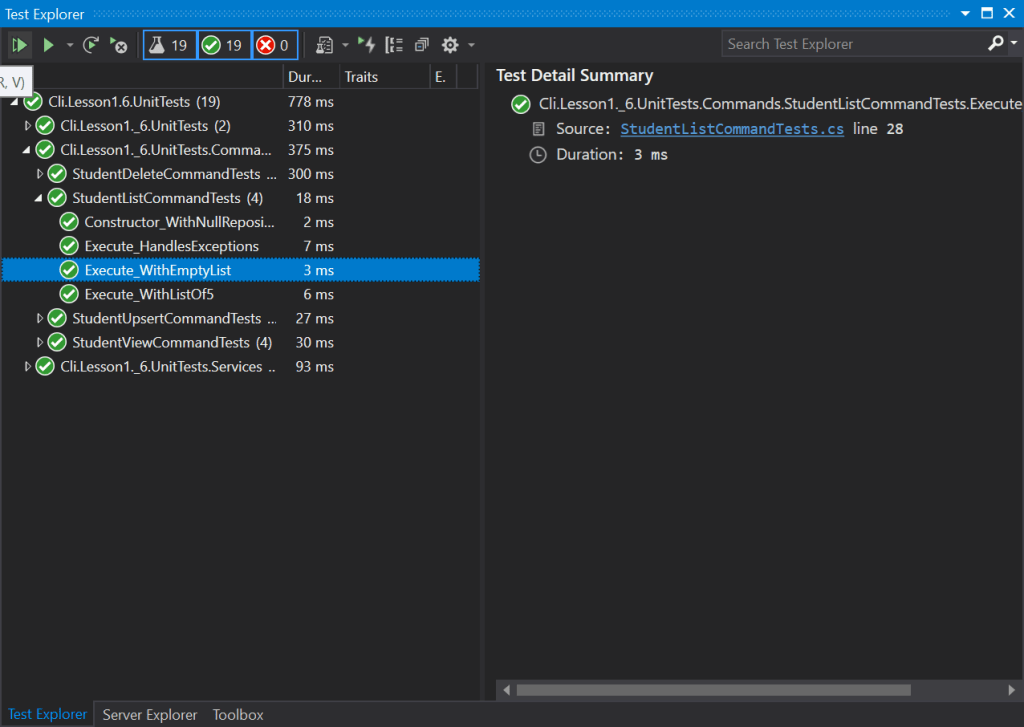Toggle the total tests filter showing 19
Image resolution: width=1024 pixels, height=727 pixels.
click(170, 45)
